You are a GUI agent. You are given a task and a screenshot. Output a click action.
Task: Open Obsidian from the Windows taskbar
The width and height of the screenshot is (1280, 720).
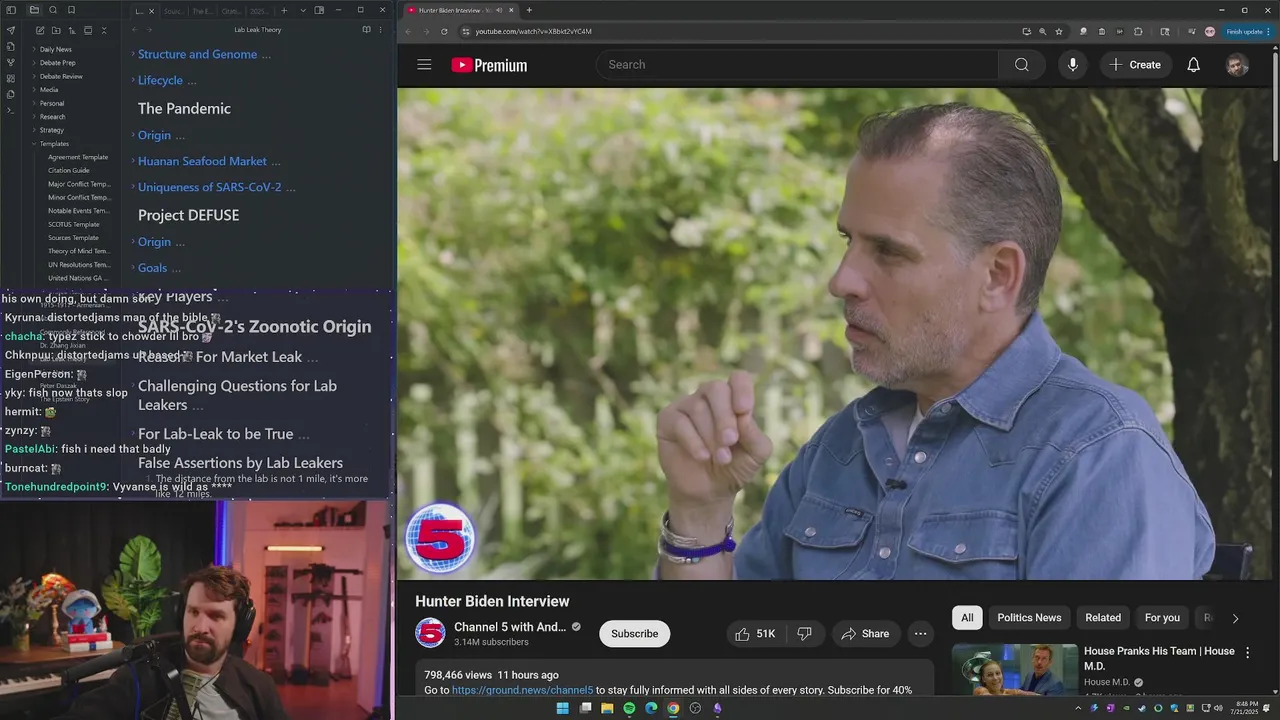tap(717, 708)
